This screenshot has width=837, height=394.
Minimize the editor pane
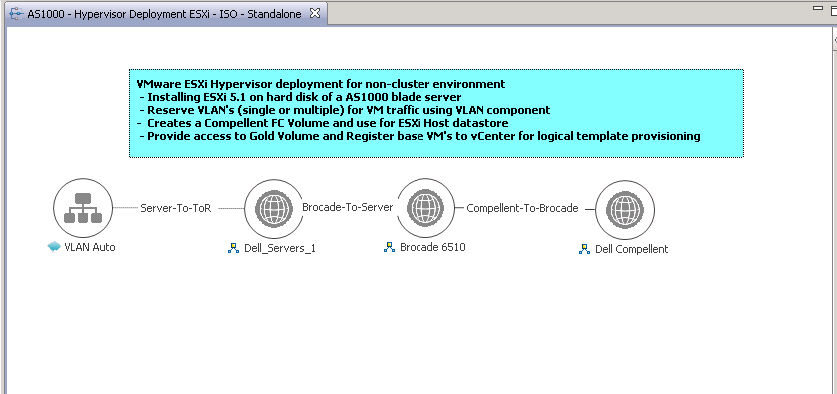coord(818,8)
